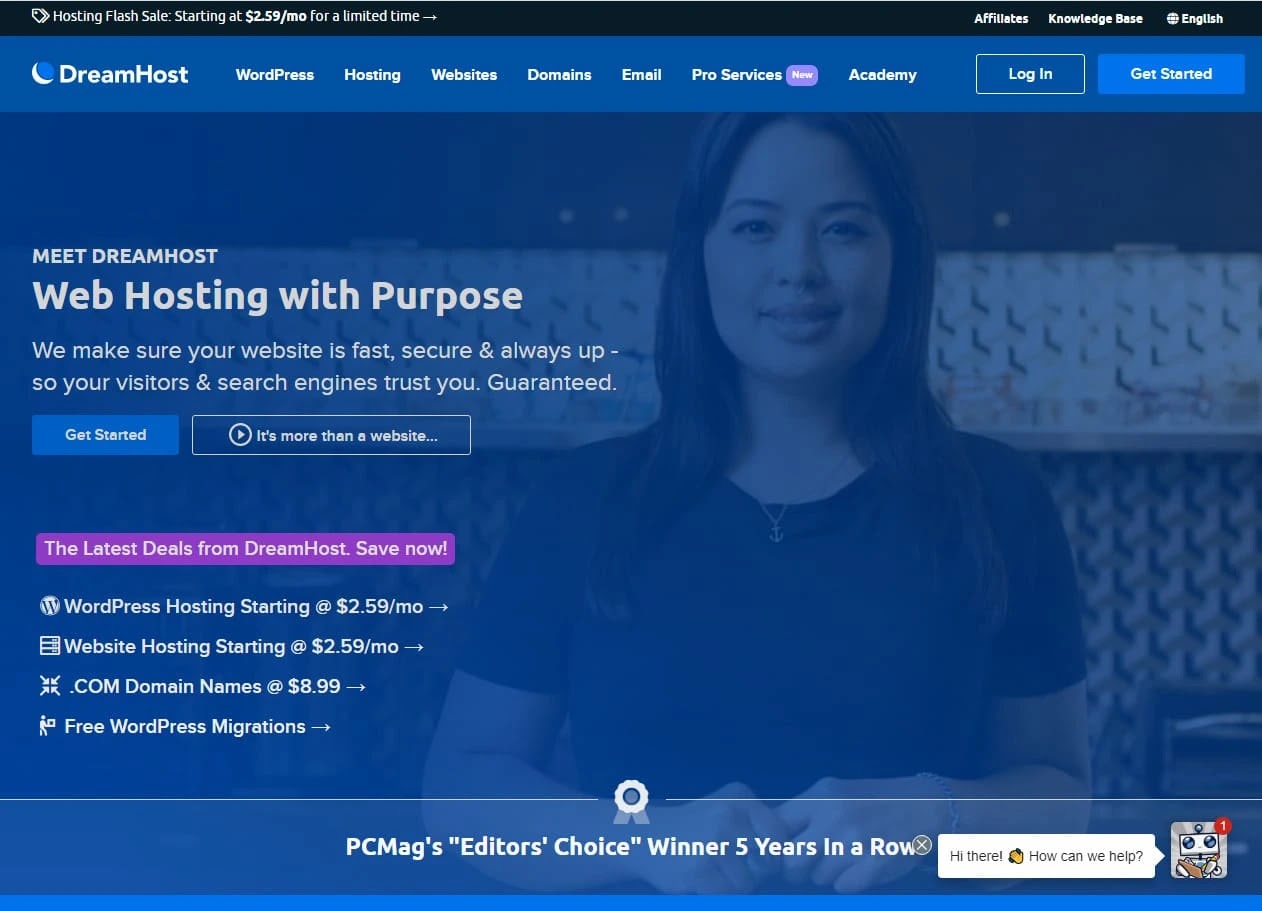Open the Affiliates link
Viewport: 1262px width, 911px height.
1001,18
